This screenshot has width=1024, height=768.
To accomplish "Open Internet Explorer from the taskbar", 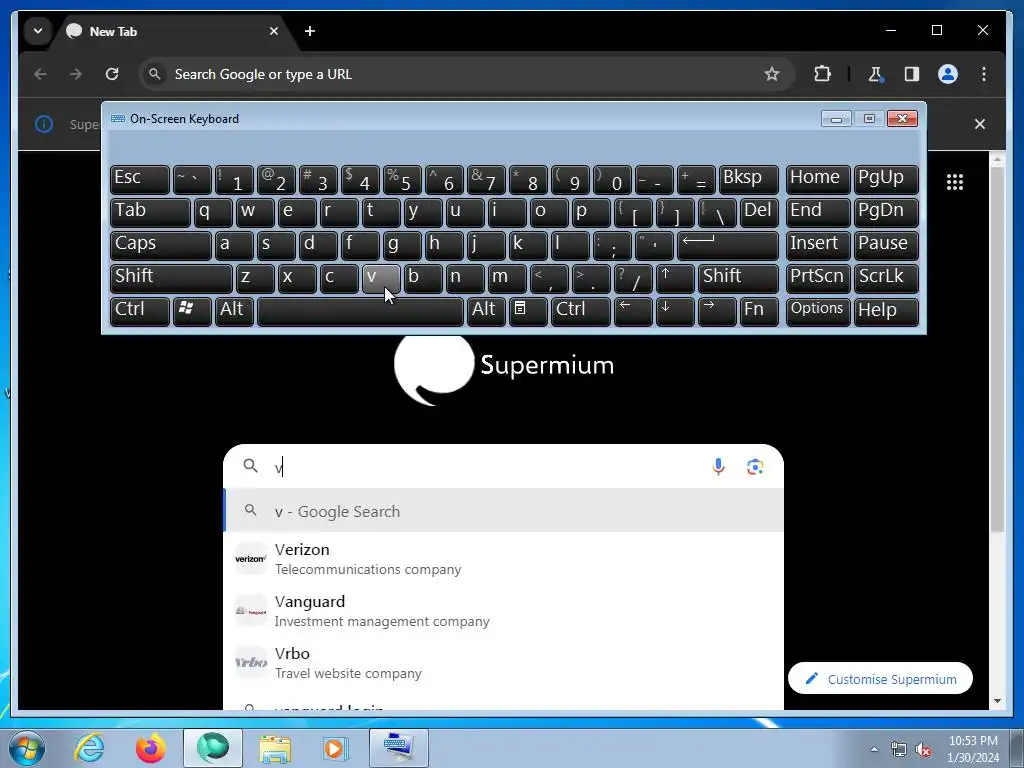I will [89, 748].
